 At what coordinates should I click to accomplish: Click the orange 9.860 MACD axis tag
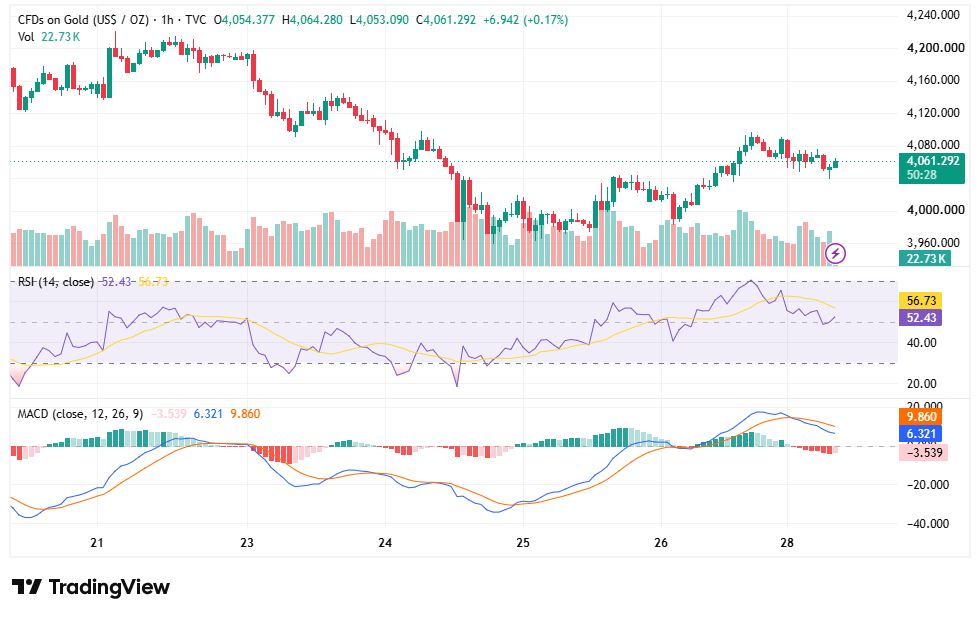coord(921,417)
